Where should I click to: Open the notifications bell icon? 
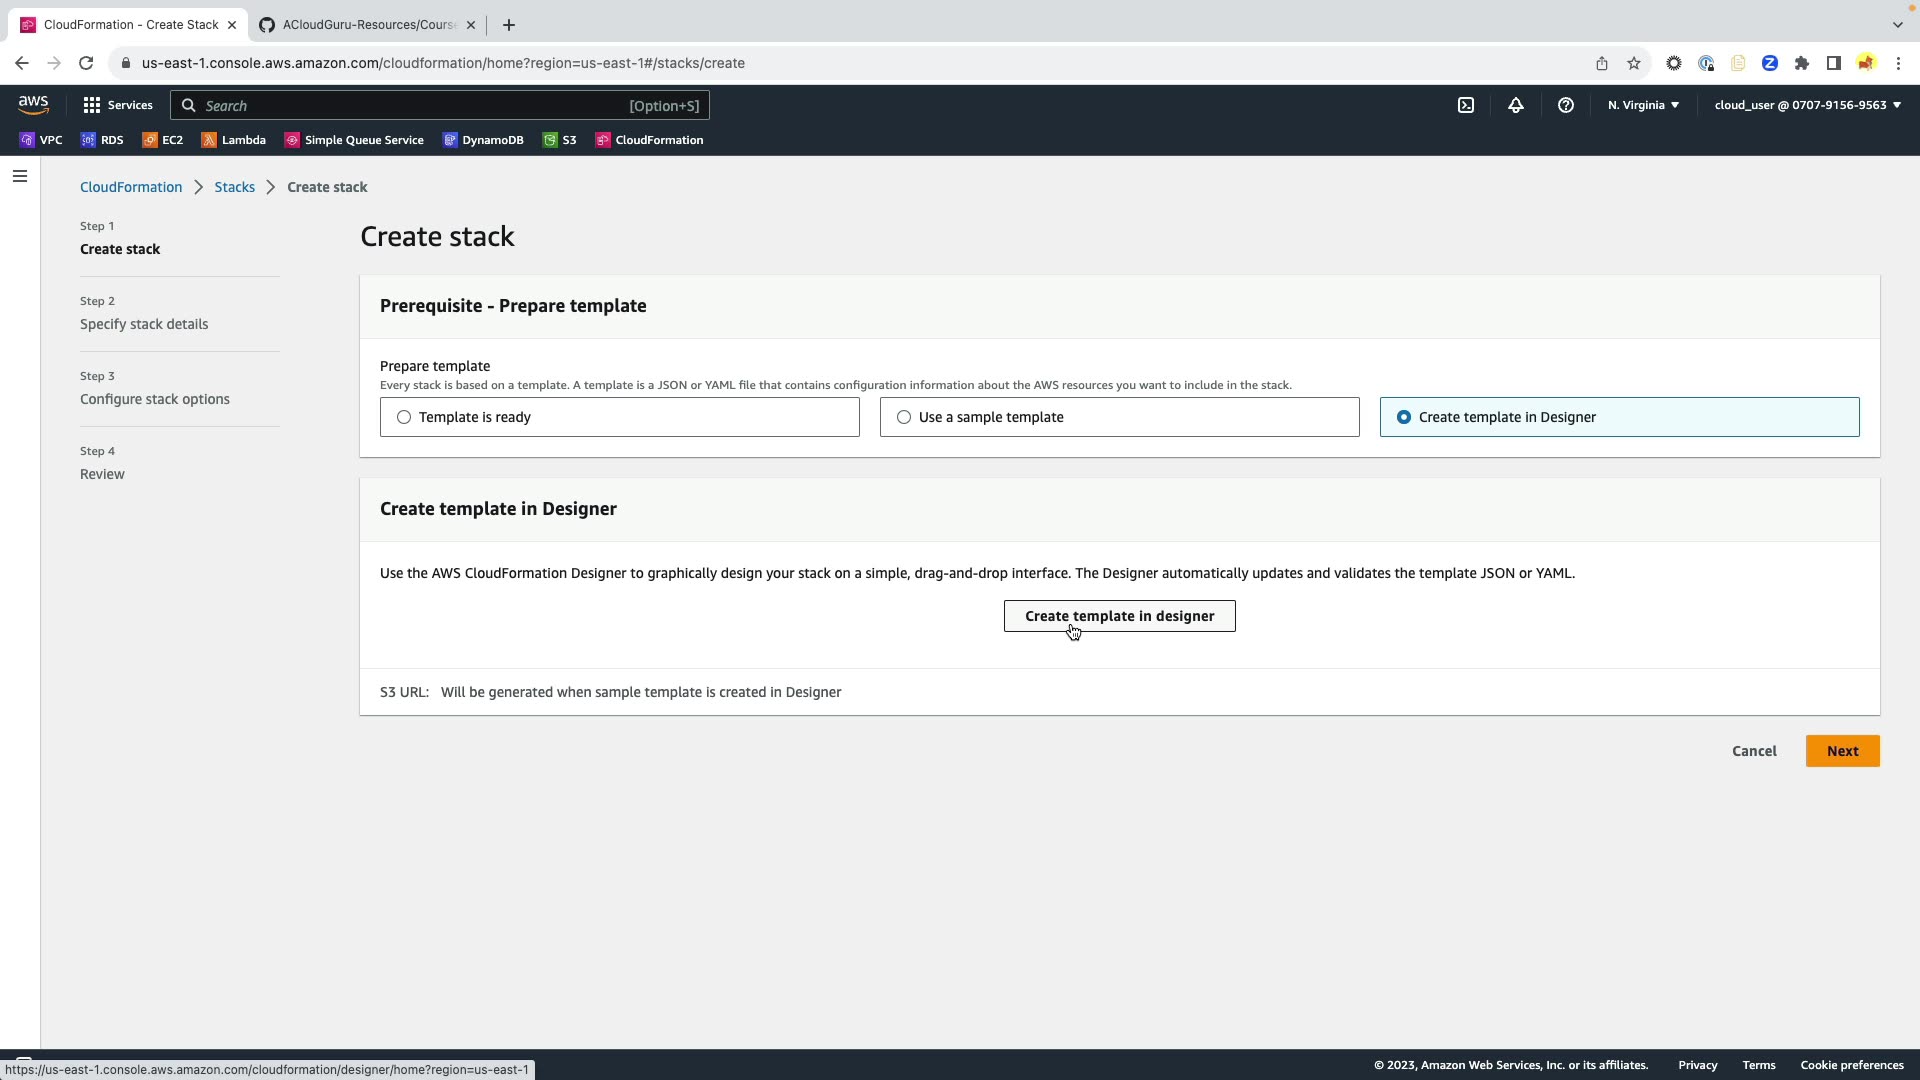1515,105
